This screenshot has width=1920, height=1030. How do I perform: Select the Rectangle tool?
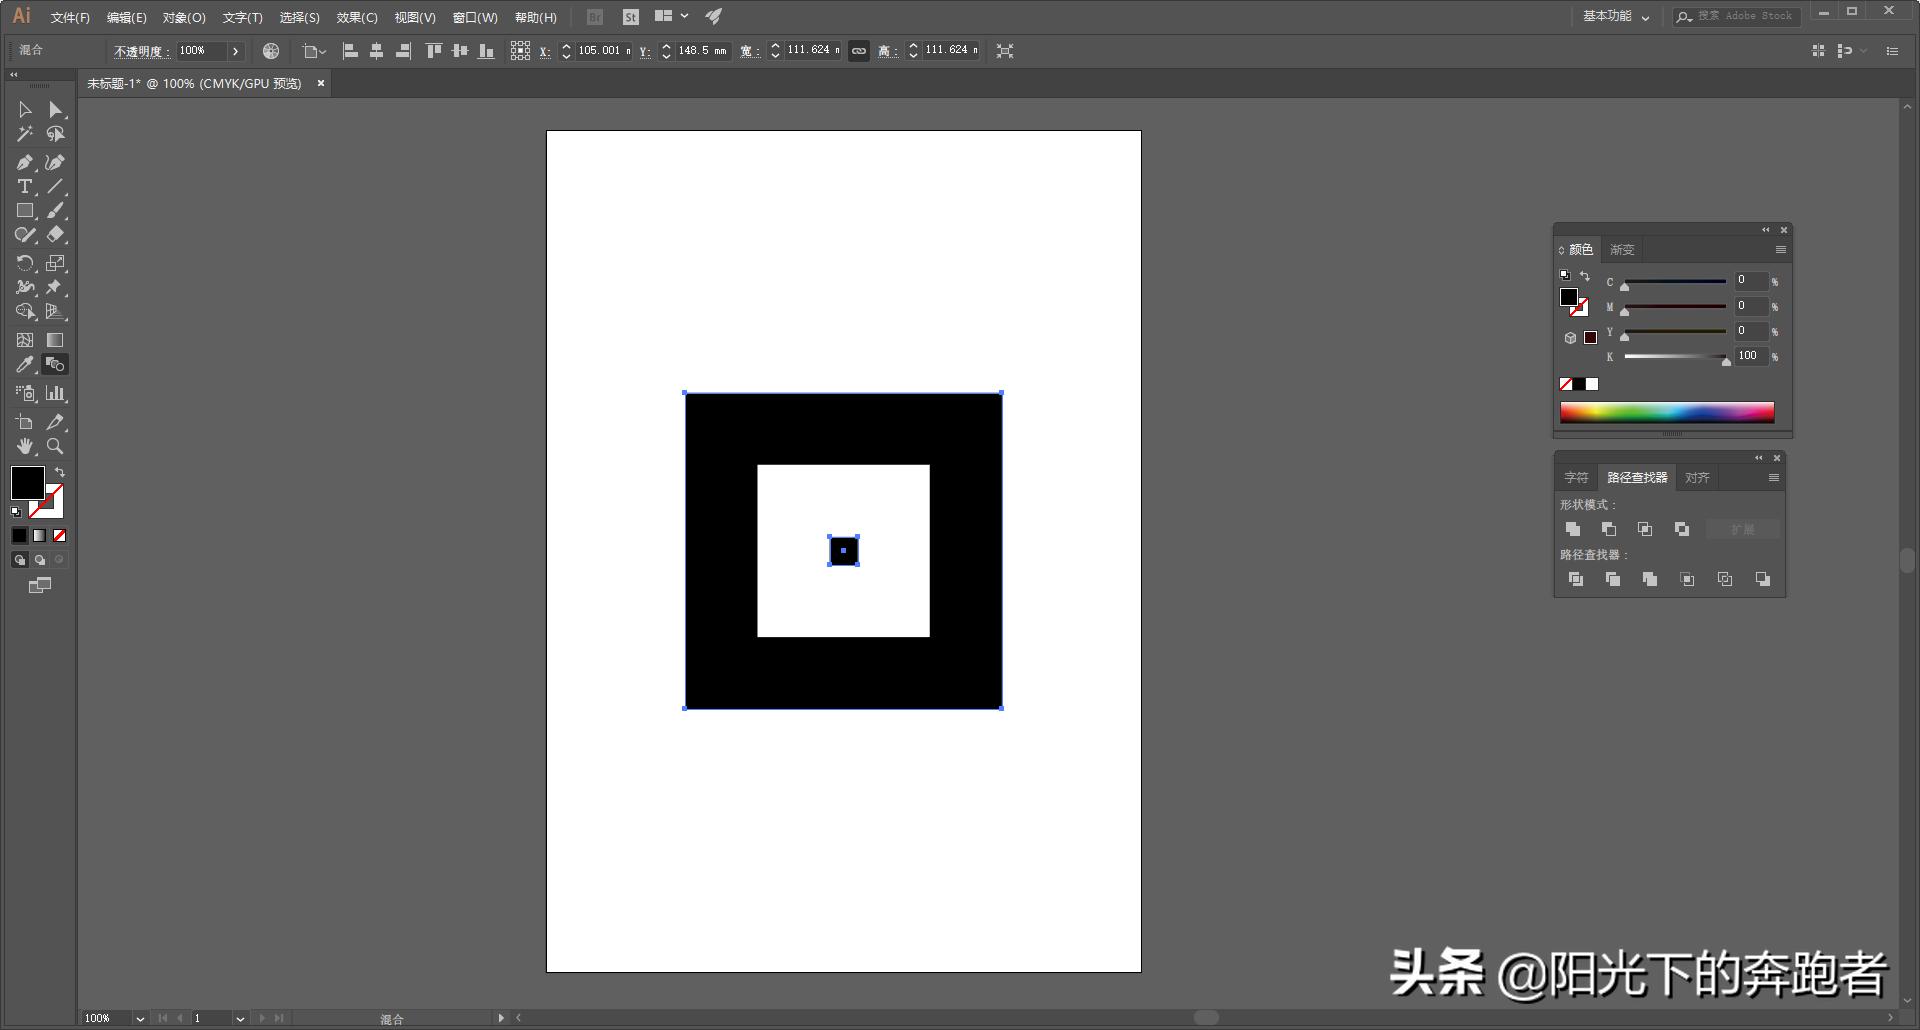25,210
